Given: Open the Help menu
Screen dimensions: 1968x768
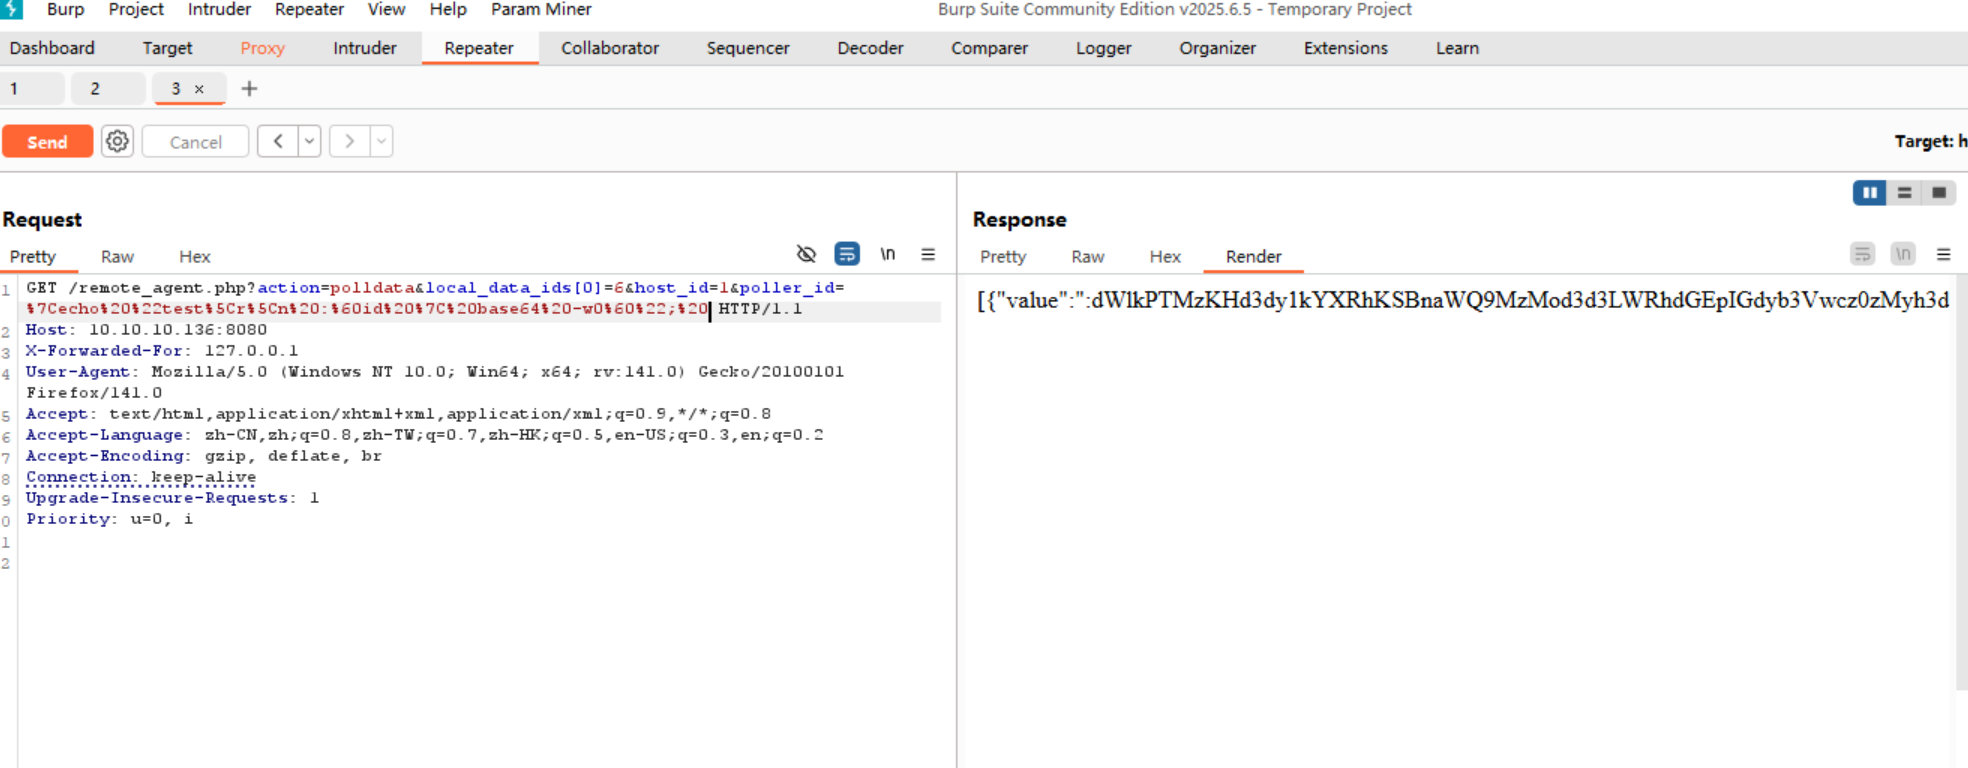Looking at the screenshot, I should click(x=448, y=9).
